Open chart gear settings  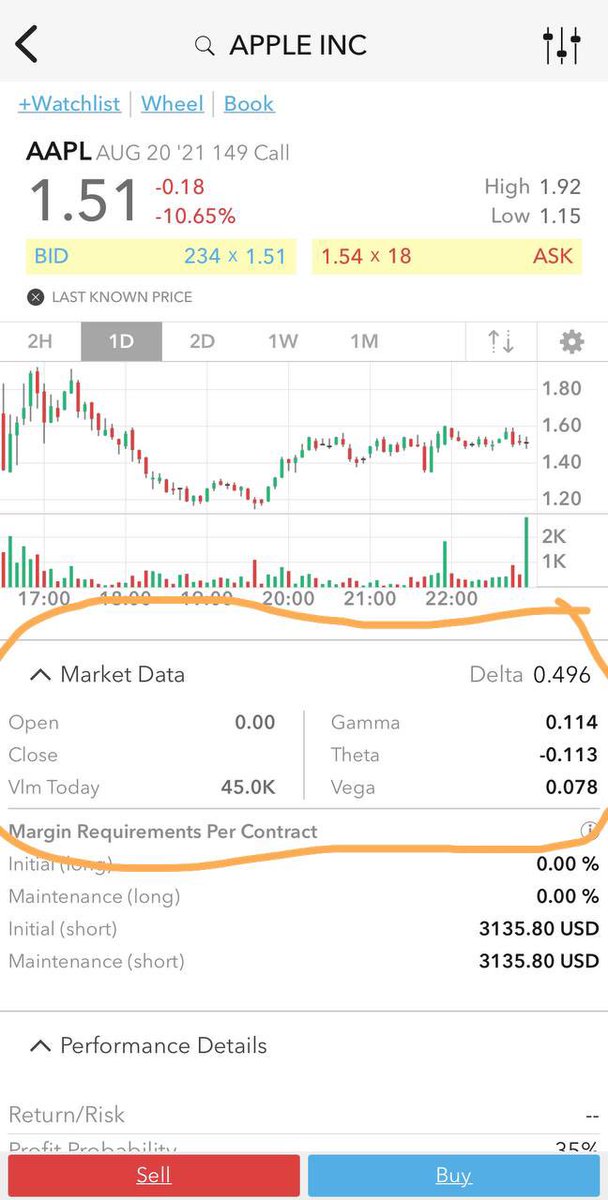[572, 342]
